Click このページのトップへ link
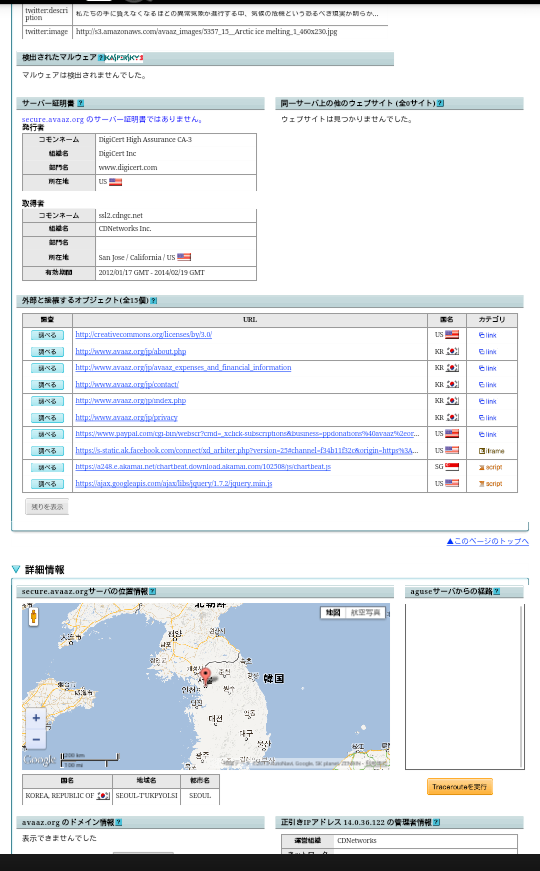 (488, 541)
